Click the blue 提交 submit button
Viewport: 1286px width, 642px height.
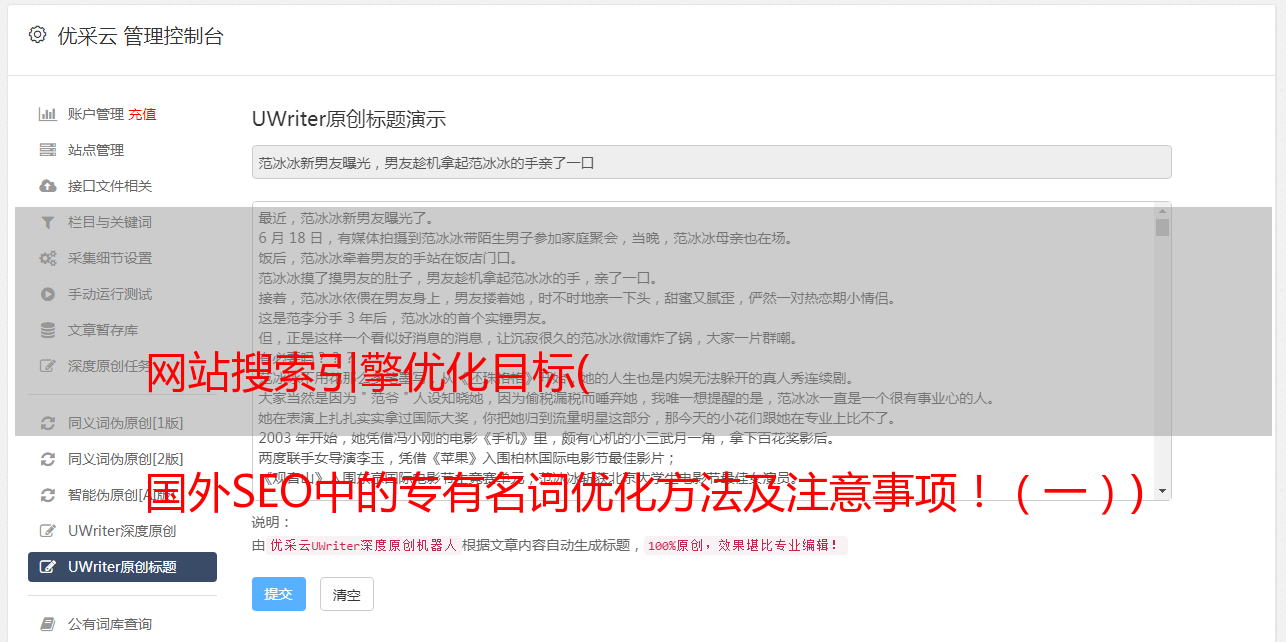(x=279, y=594)
